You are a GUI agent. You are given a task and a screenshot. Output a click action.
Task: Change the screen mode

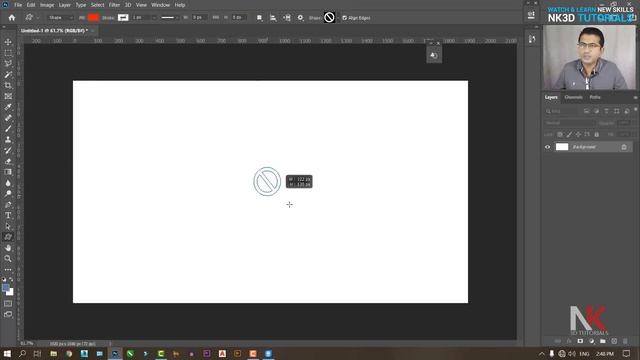8,314
